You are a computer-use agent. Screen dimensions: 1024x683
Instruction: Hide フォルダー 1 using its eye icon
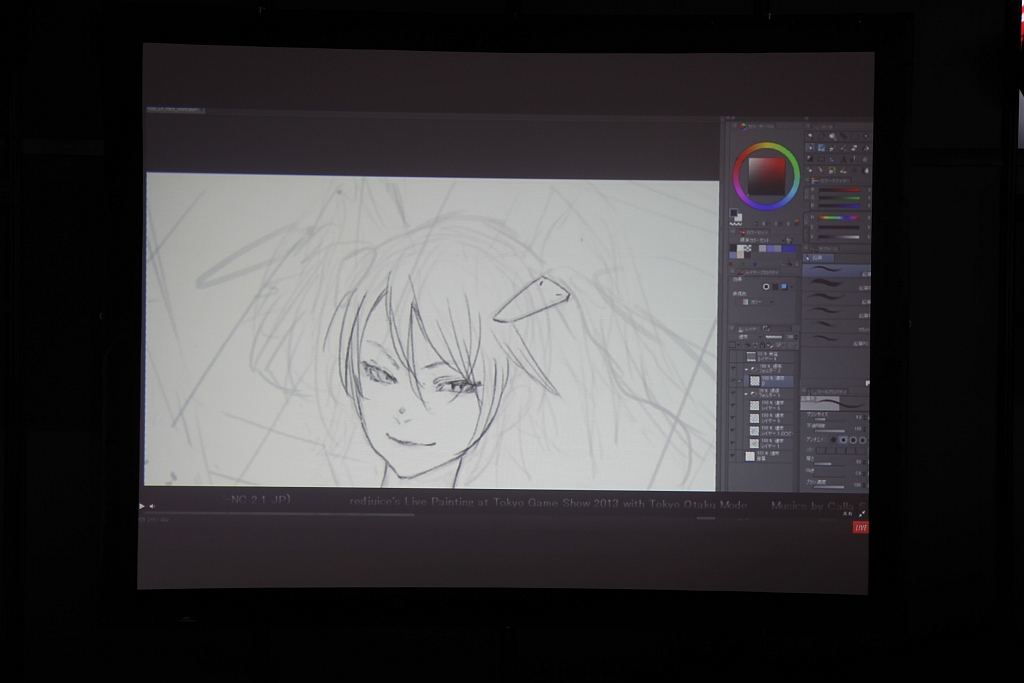click(733, 393)
